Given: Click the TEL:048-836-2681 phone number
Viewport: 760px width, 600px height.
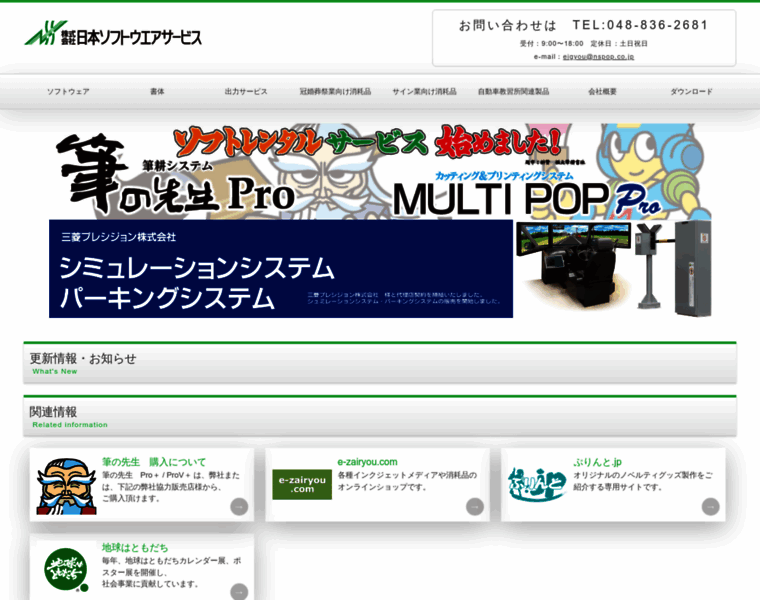Looking at the screenshot, I should pos(640,25).
